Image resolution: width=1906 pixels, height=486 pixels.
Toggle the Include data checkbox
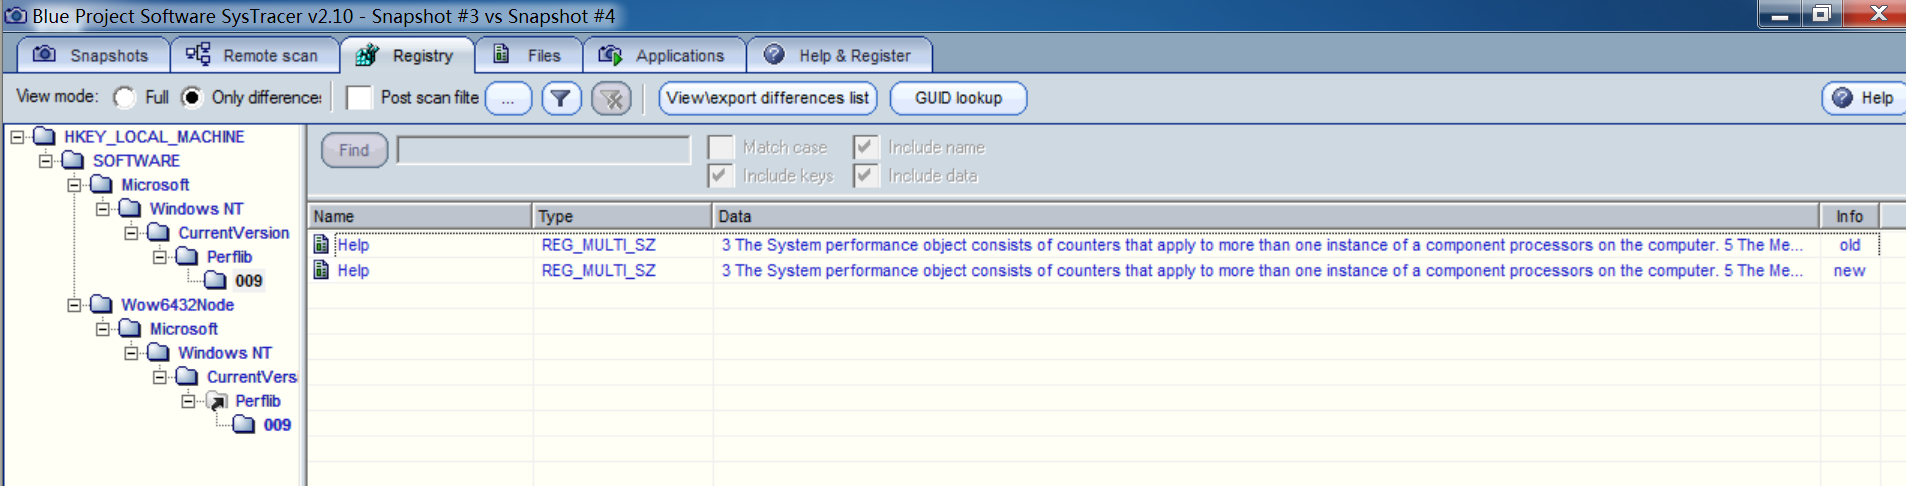(866, 175)
